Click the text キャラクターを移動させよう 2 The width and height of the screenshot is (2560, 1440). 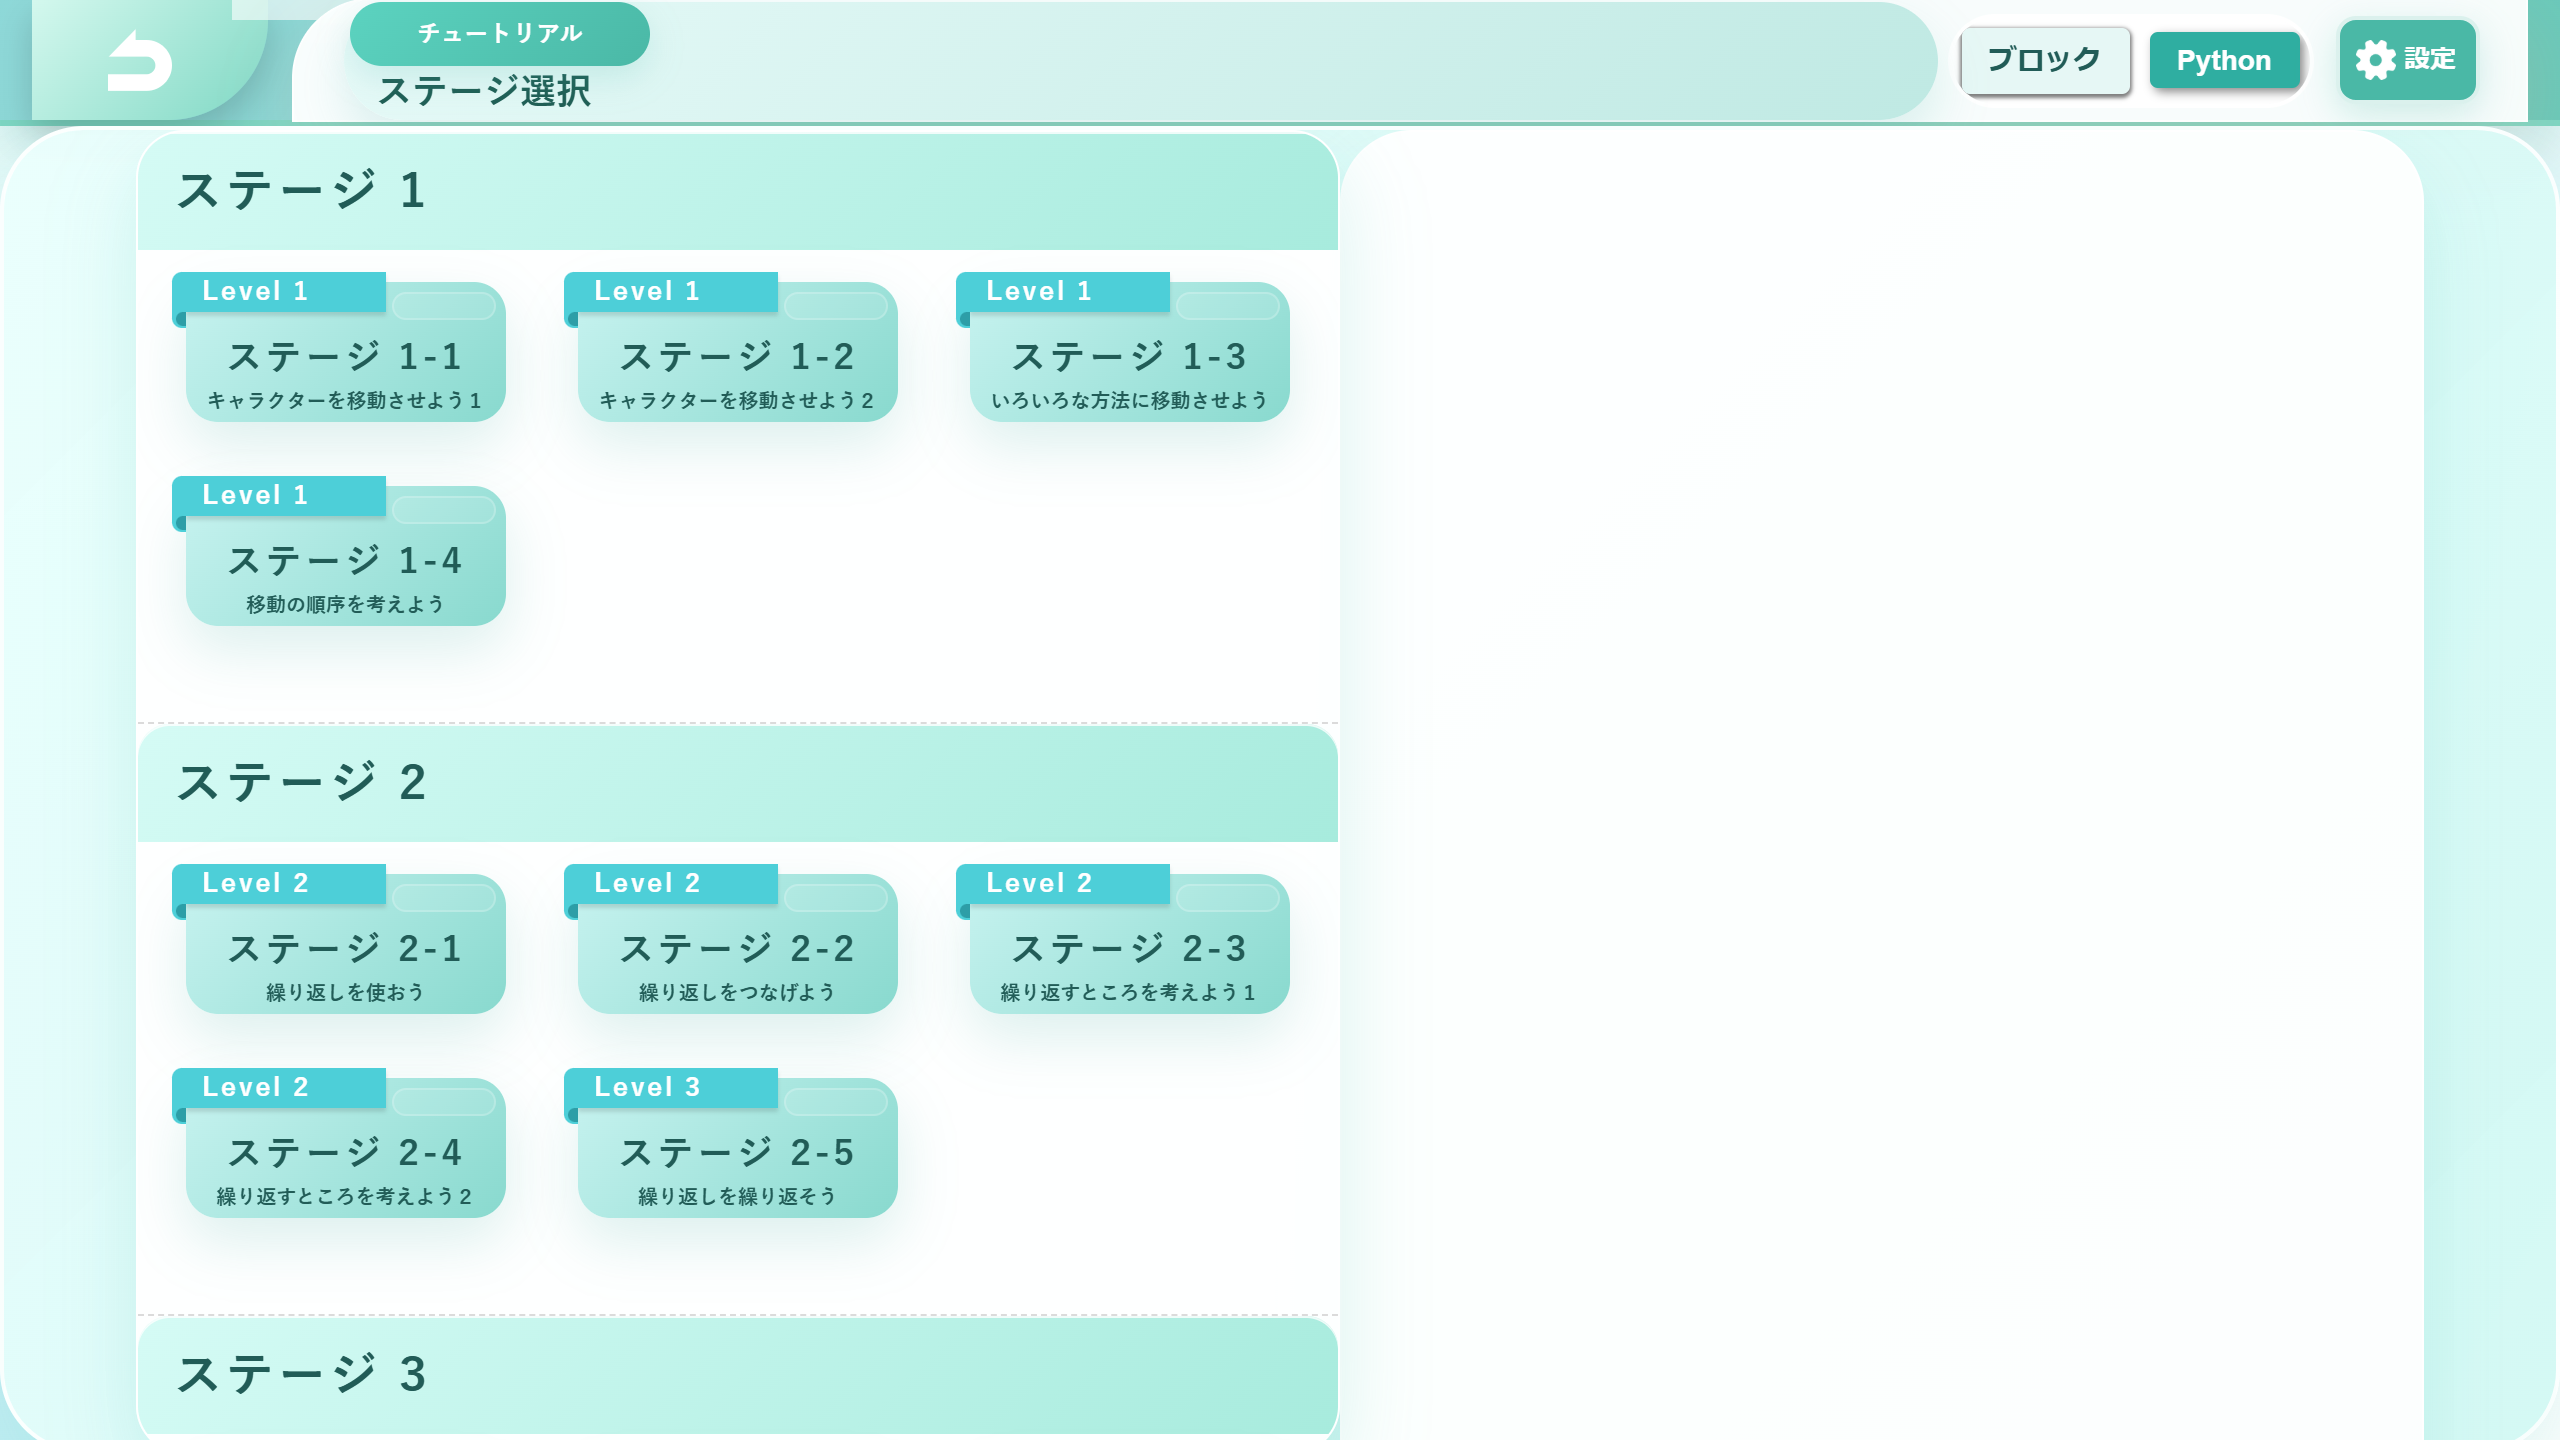(x=737, y=400)
